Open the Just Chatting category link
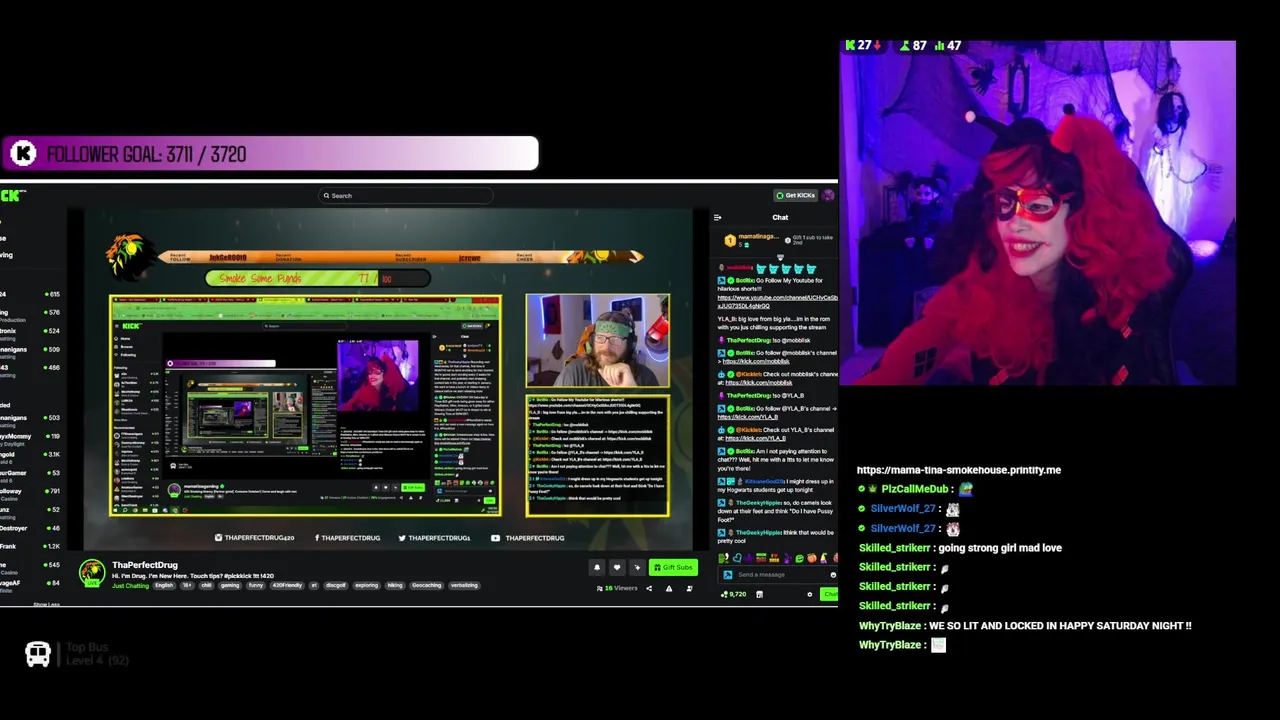 [130, 586]
